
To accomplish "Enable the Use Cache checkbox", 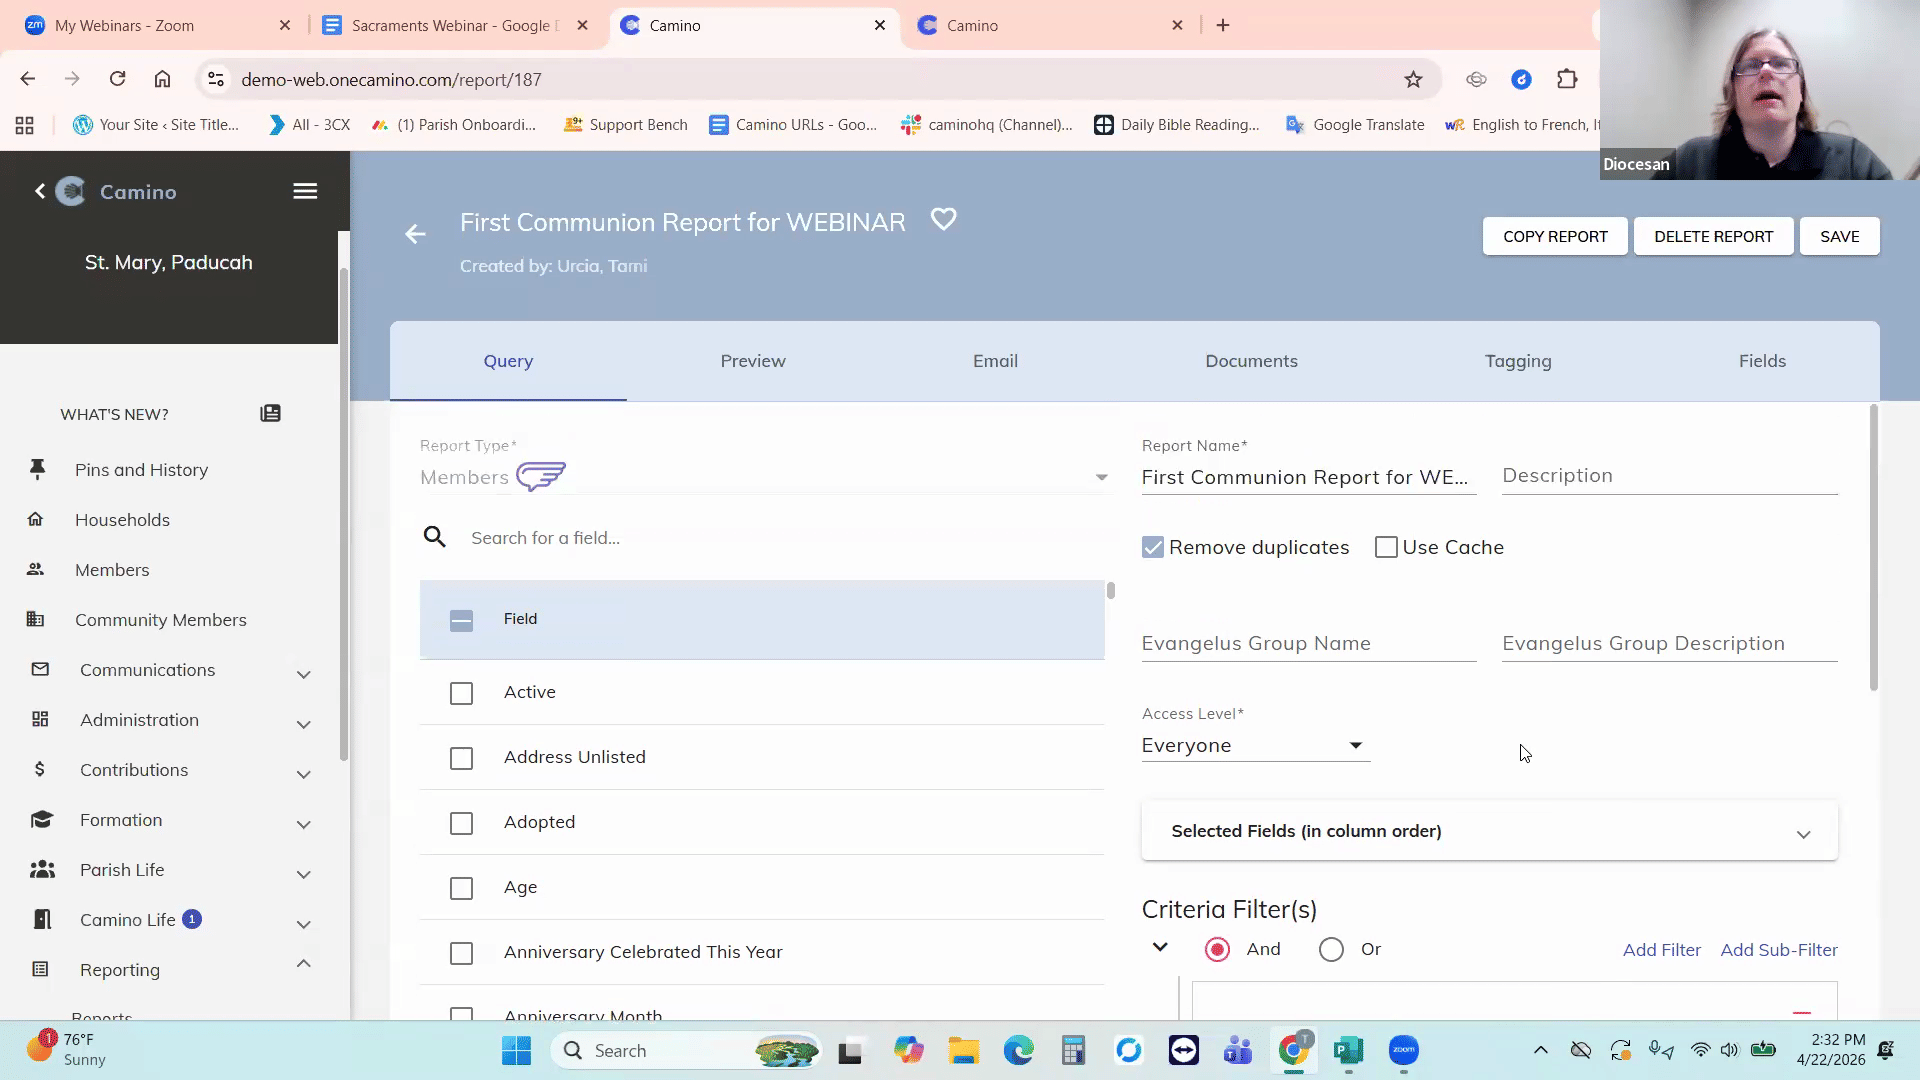I will pos(1386,547).
